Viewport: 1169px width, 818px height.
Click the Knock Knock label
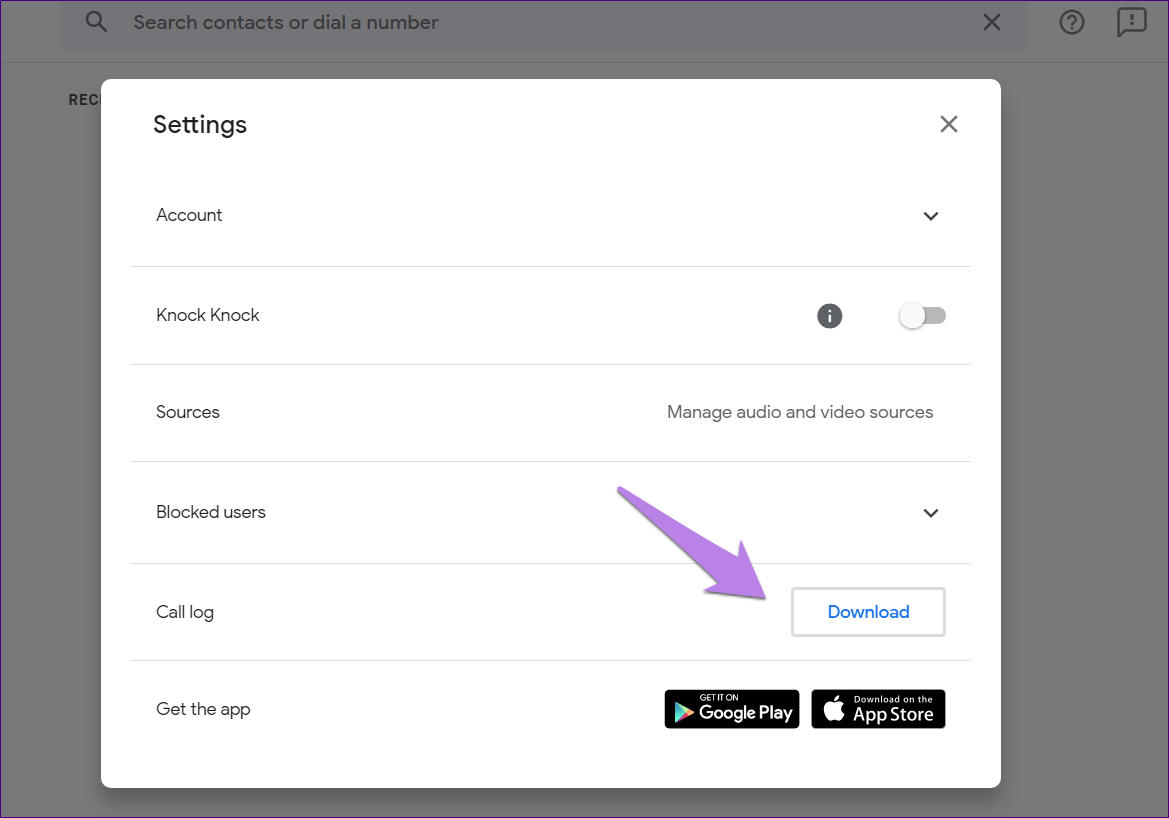click(x=208, y=315)
